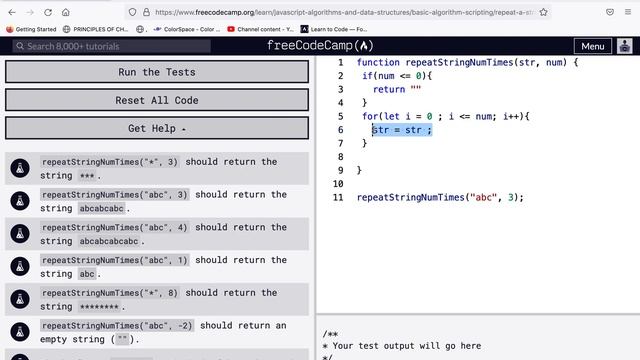
Task: Click the flask icon for the "*", 8 test
Action: (20, 299)
